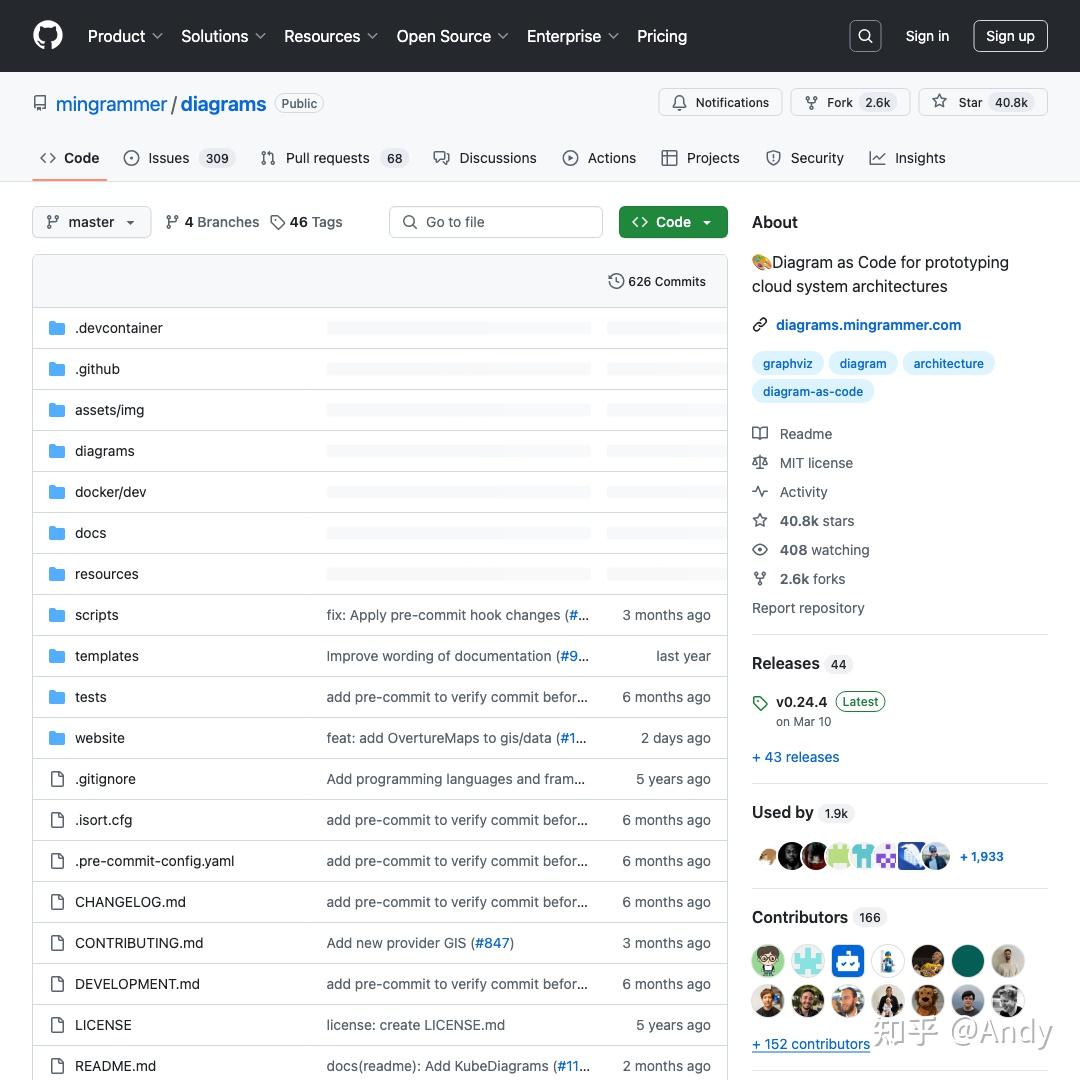
Task: Click the fork icon next to Fork count
Action: (811, 102)
